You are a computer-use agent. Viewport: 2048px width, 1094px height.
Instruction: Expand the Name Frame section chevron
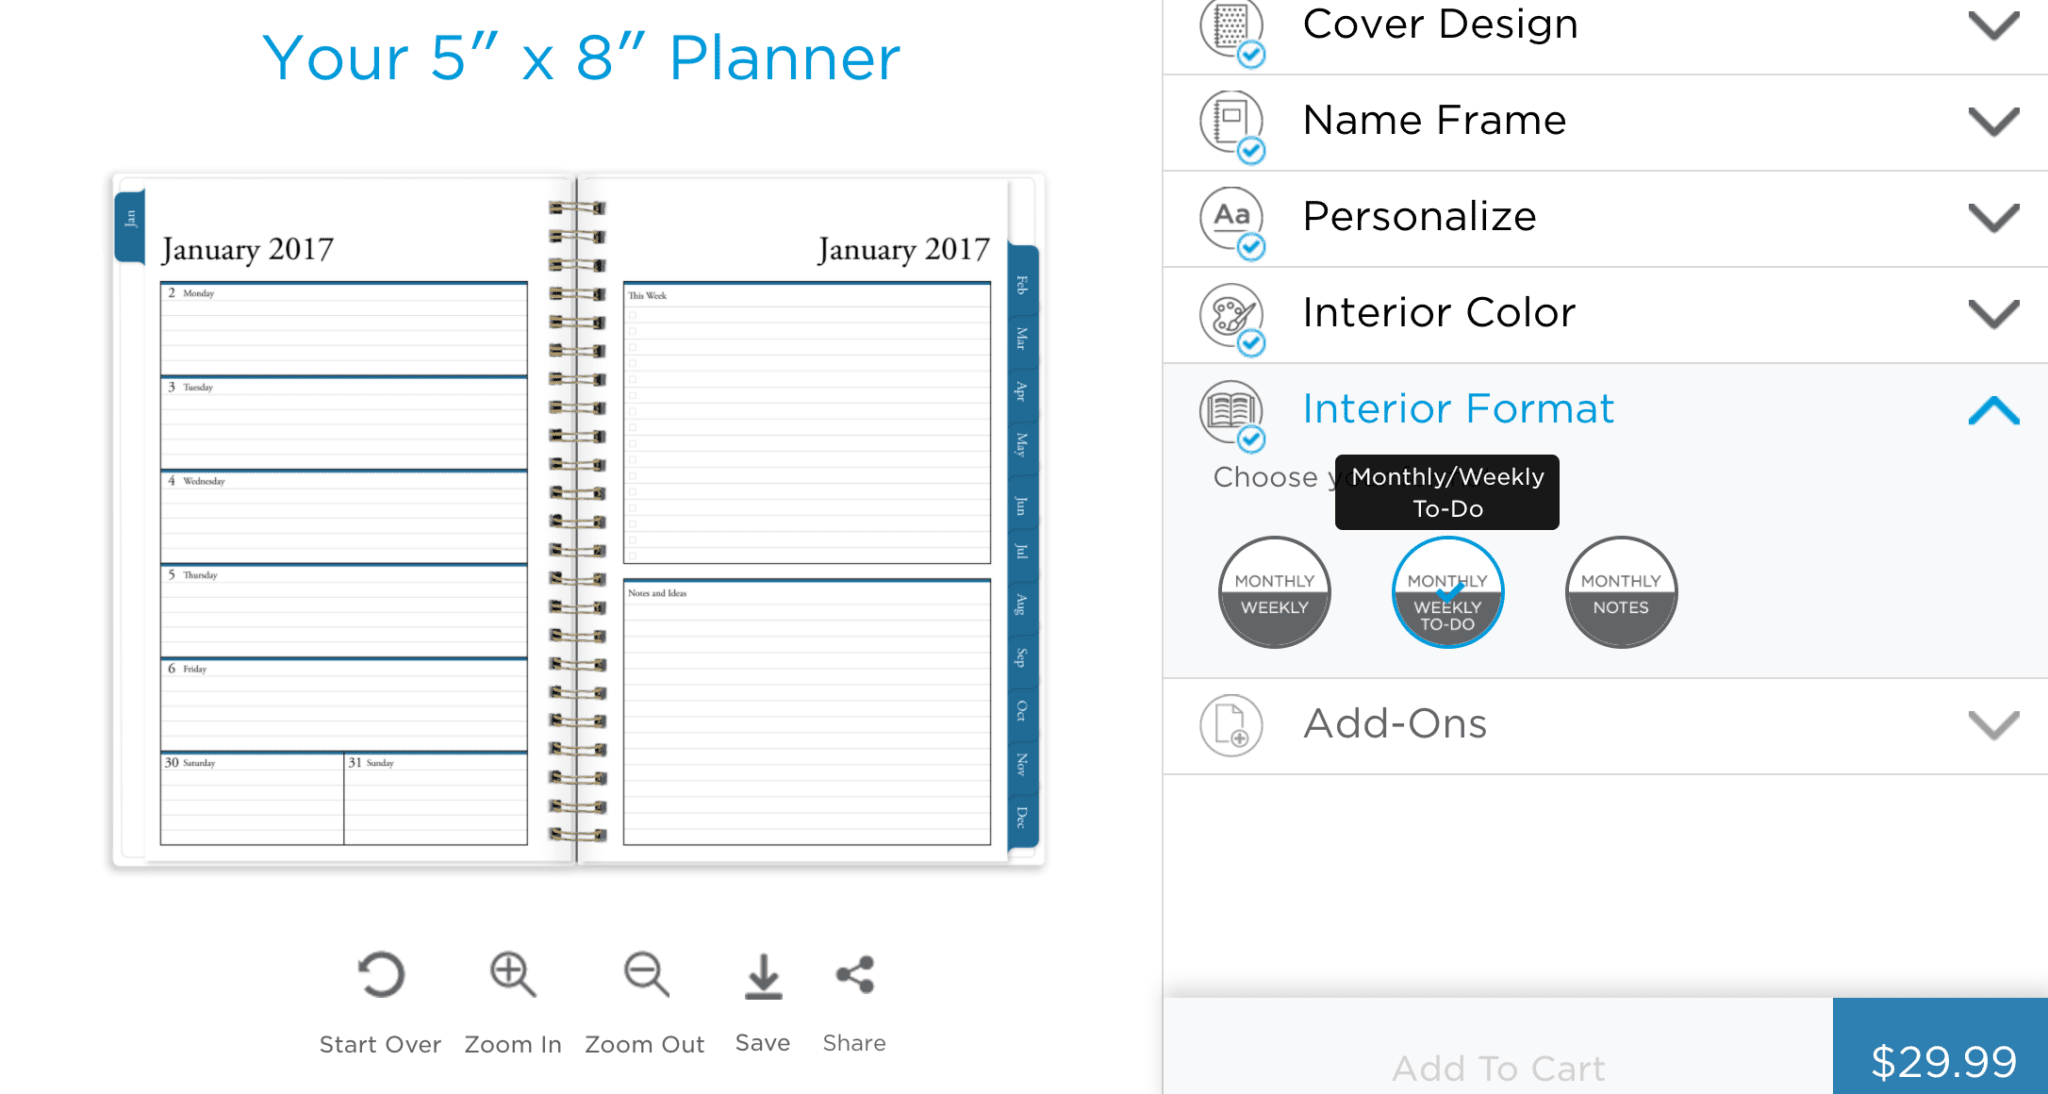click(1993, 121)
